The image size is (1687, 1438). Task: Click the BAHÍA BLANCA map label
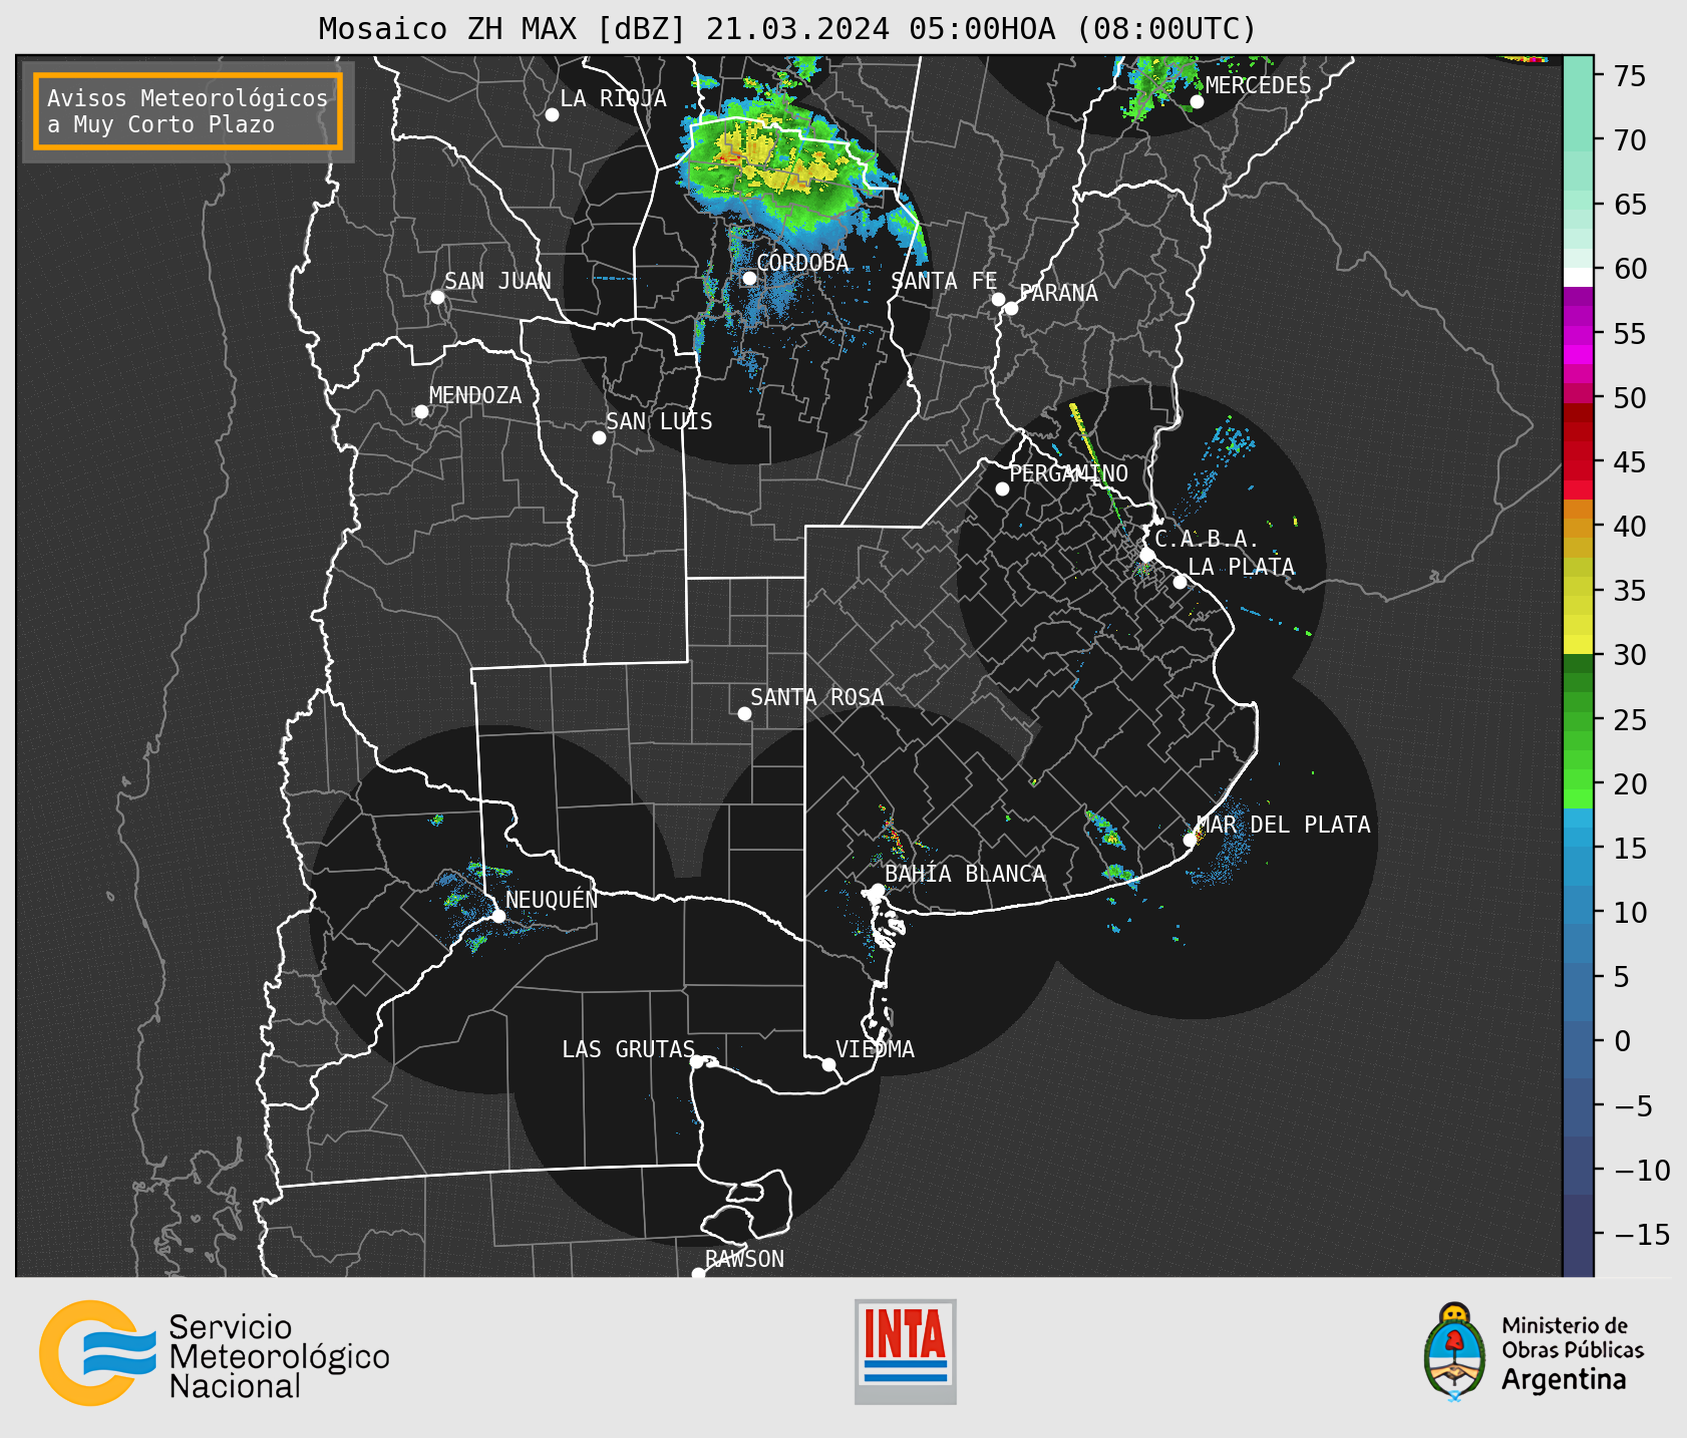(x=965, y=874)
